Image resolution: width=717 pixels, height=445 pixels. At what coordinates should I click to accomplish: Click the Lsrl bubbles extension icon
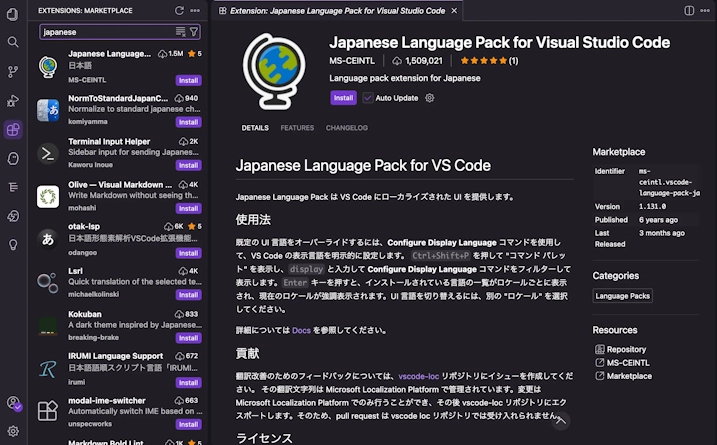pyautogui.click(x=48, y=281)
